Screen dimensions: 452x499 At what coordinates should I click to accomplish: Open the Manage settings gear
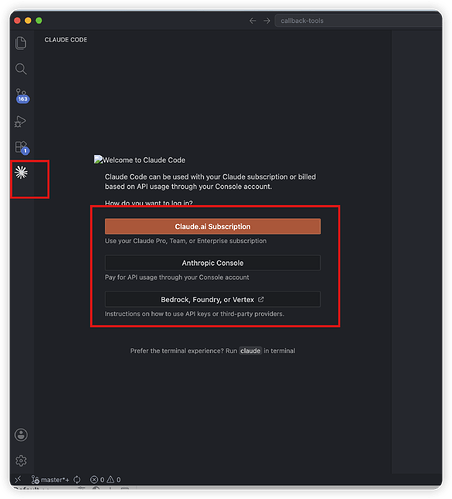coord(21,460)
